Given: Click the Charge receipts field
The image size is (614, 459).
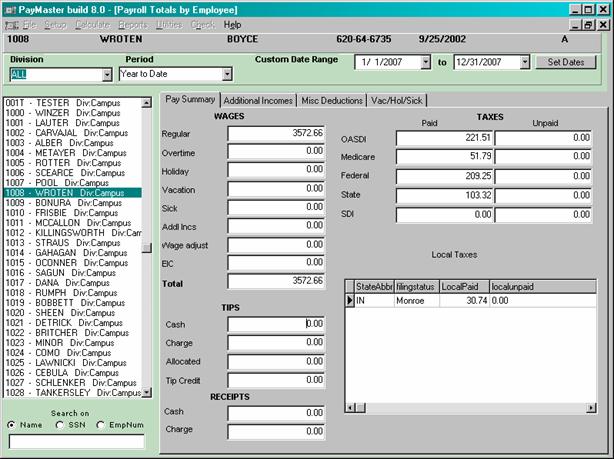Looking at the screenshot, I should click(276, 432).
